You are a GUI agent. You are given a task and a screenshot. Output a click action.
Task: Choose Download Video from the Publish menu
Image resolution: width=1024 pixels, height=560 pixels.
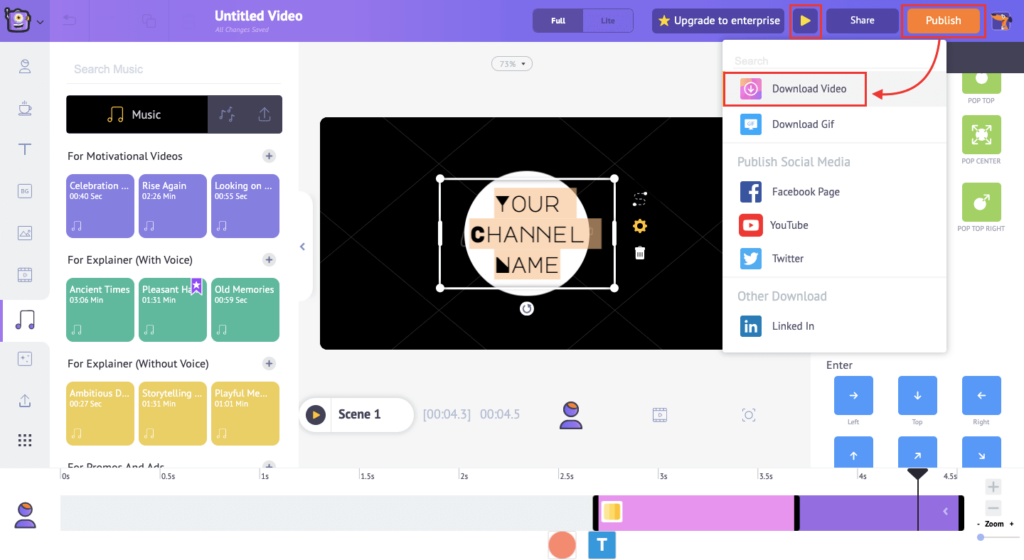(795, 89)
